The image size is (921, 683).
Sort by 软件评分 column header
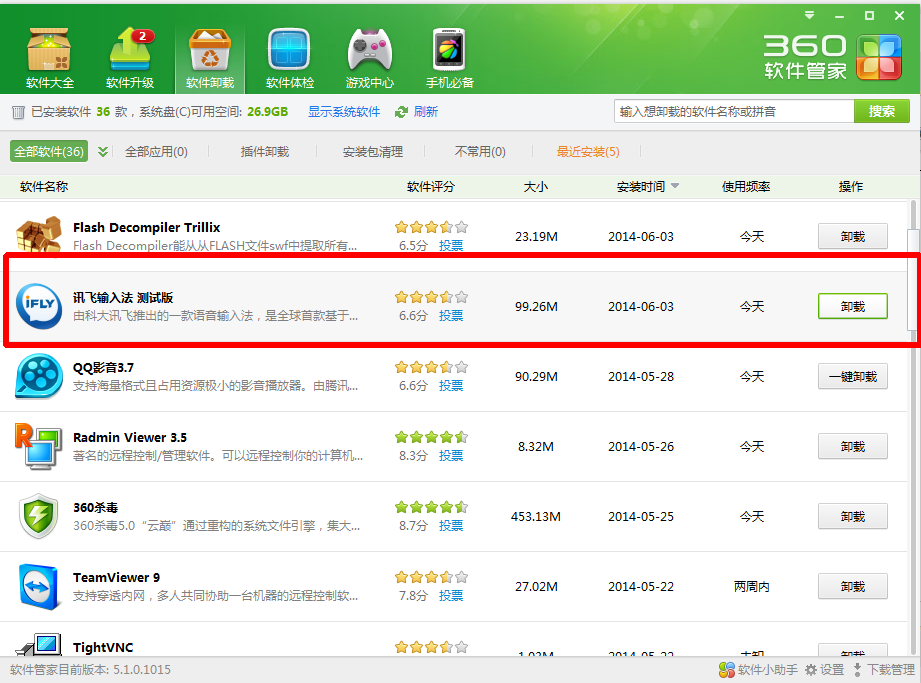coord(431,187)
